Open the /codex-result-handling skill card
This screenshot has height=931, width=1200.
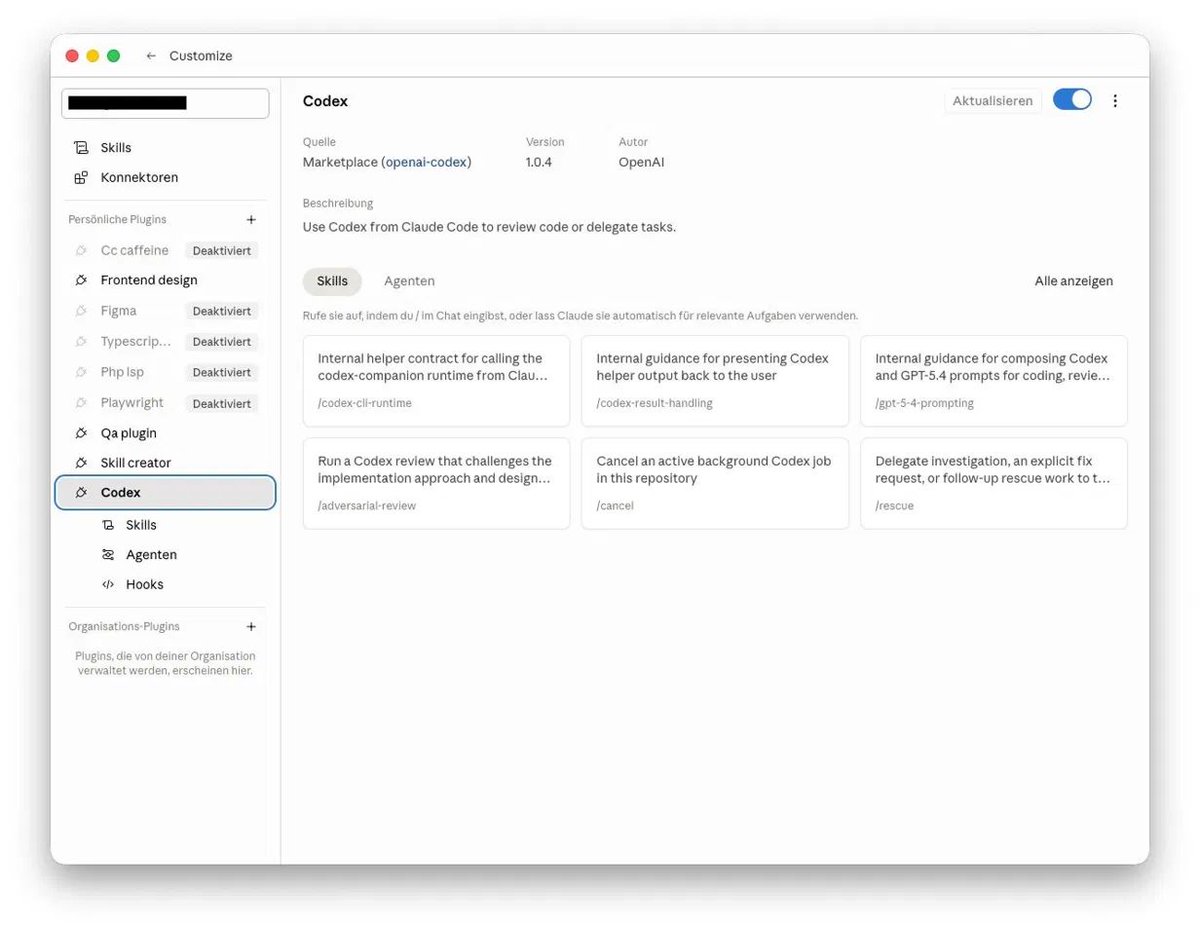click(715, 381)
